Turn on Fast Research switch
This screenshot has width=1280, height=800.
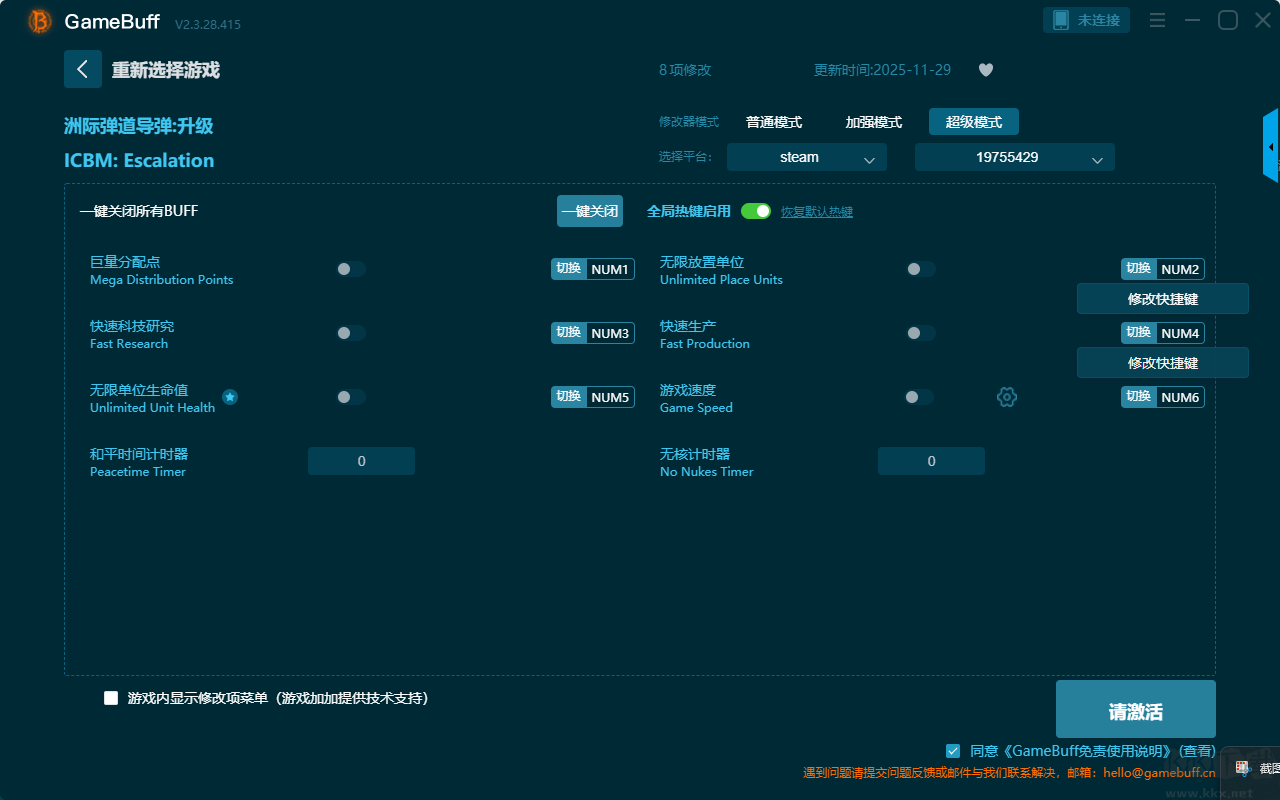tap(351, 333)
